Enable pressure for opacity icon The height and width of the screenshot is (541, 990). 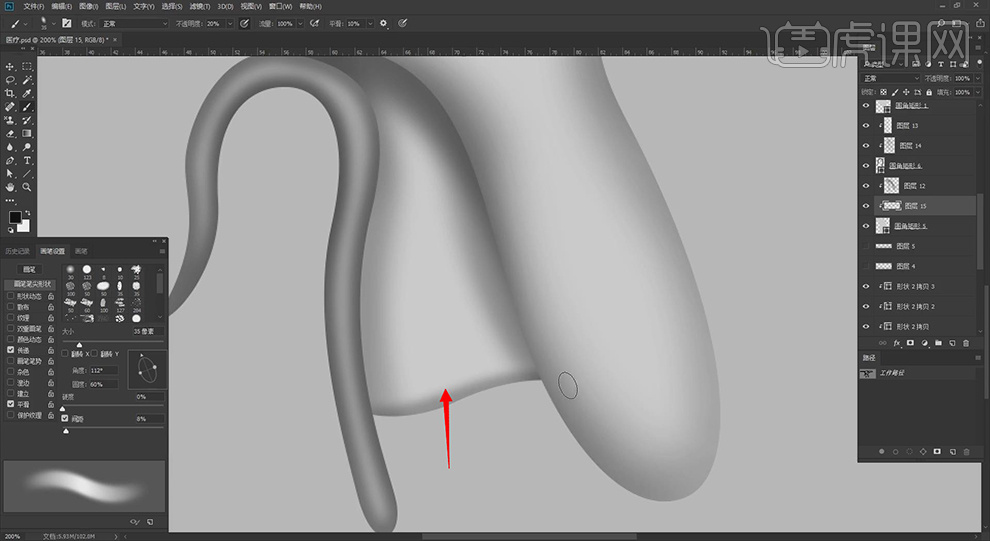244,23
